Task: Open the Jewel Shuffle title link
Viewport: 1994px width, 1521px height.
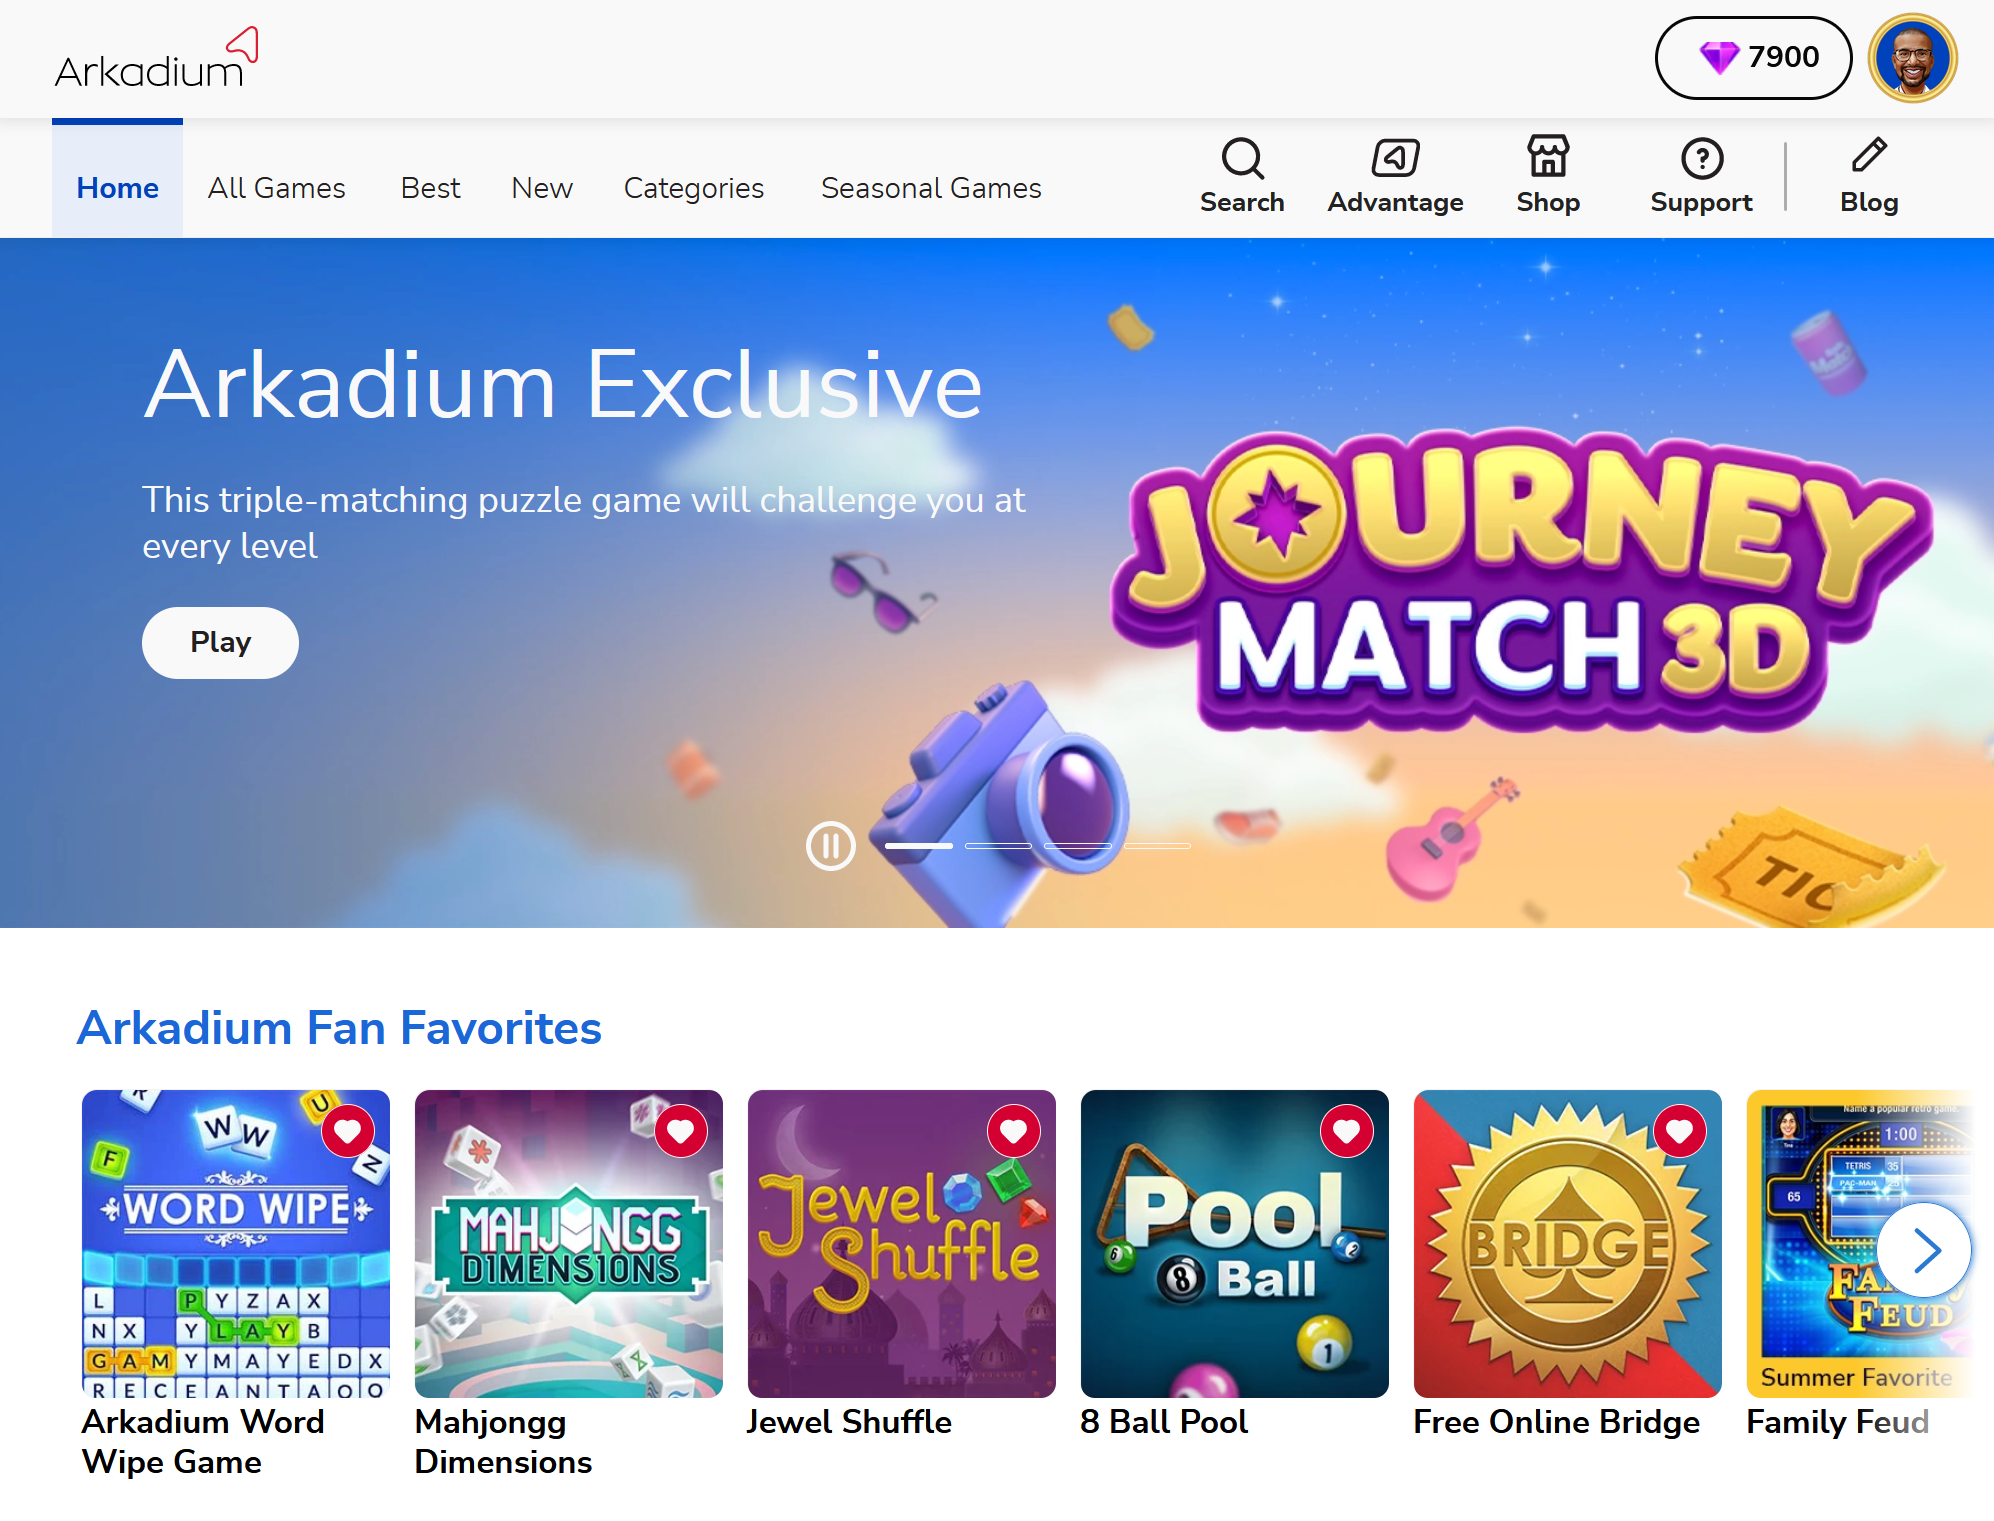Action: 849,1421
